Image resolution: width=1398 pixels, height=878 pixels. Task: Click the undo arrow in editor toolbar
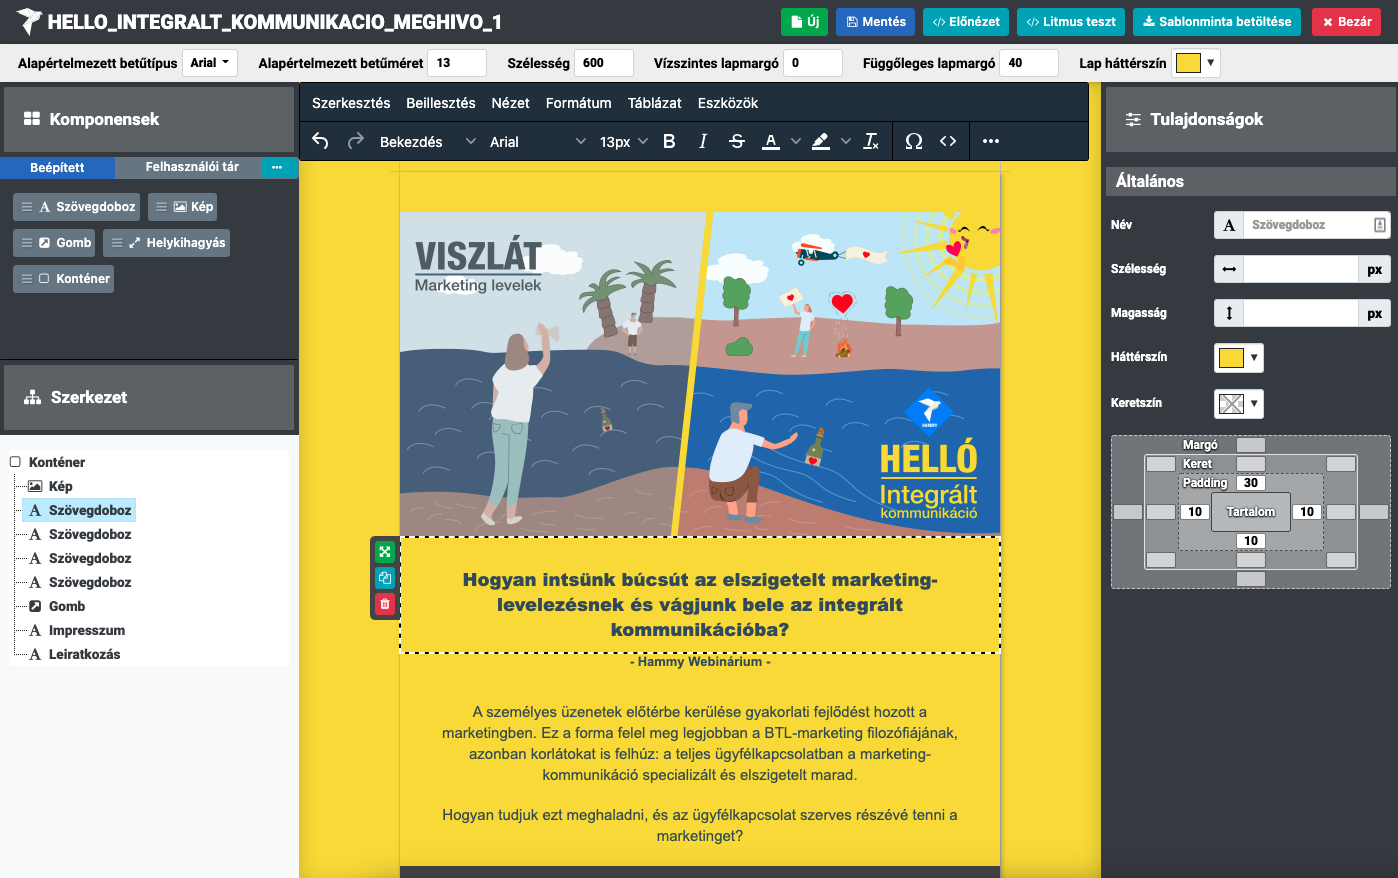coord(320,141)
